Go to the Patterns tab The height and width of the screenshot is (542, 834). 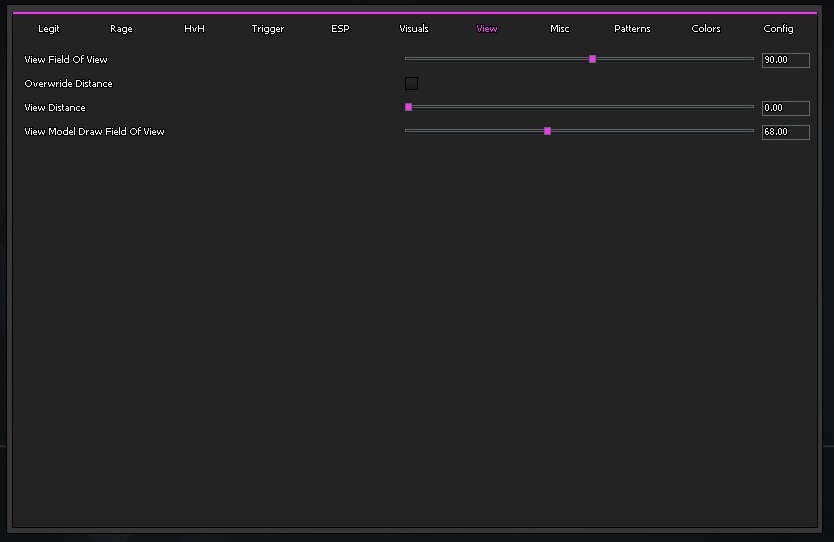pyautogui.click(x=632, y=29)
